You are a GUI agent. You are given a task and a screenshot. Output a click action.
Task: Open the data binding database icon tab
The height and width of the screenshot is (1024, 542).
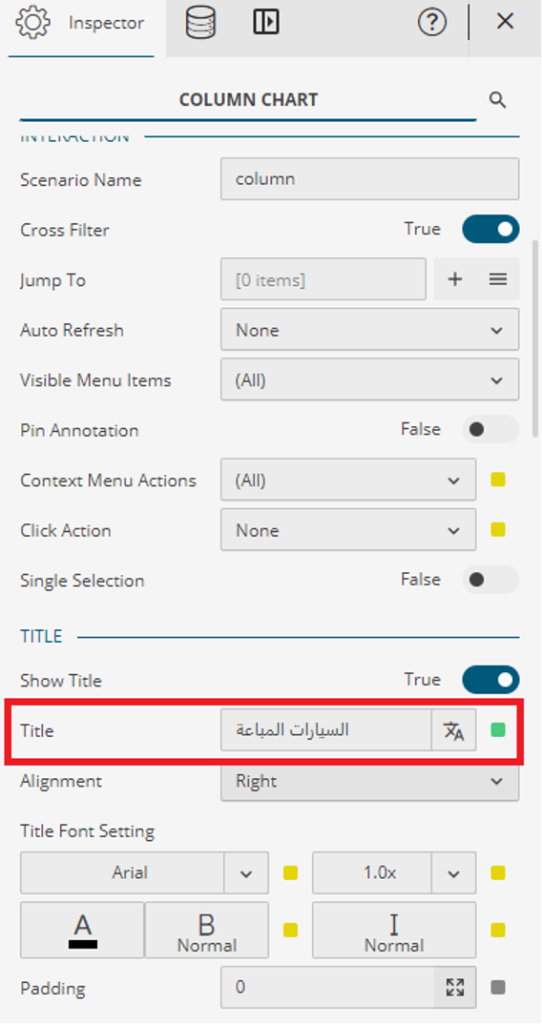(x=201, y=23)
